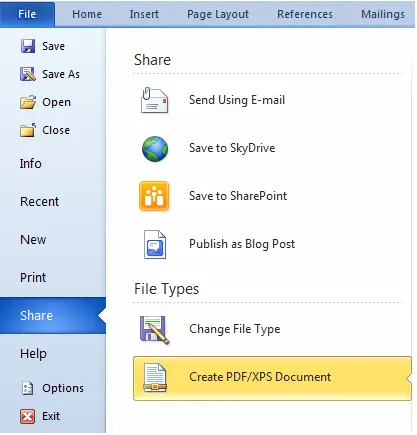
Task: Click the Change File Type icon
Action: point(154,330)
